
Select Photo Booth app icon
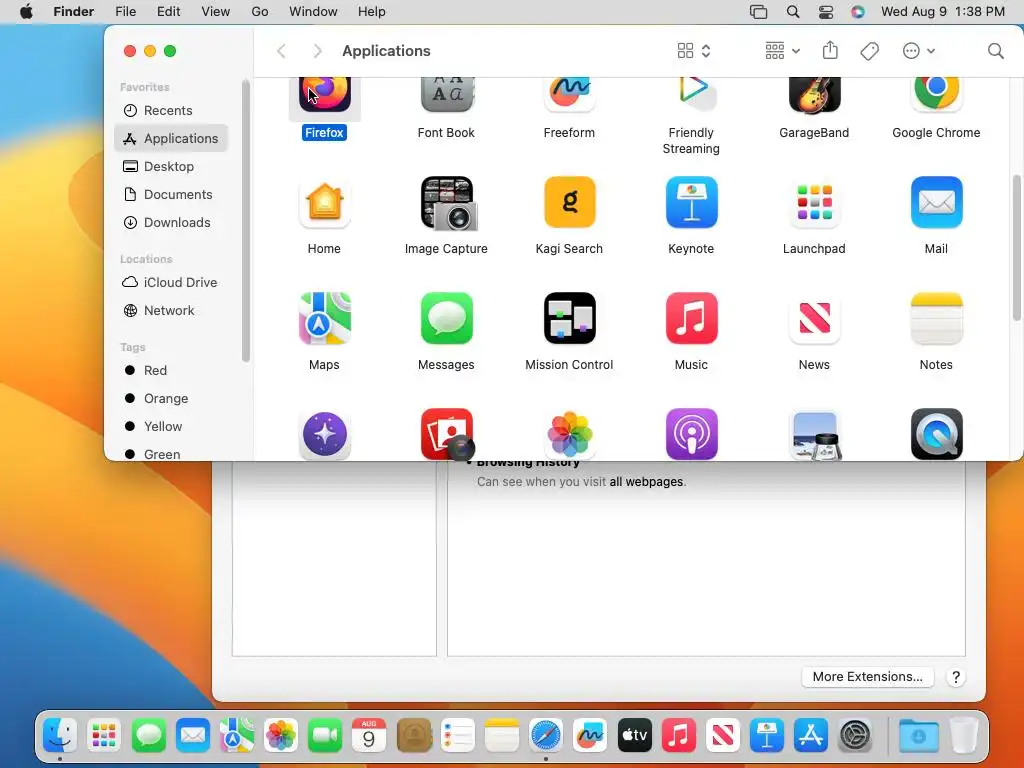[447, 434]
